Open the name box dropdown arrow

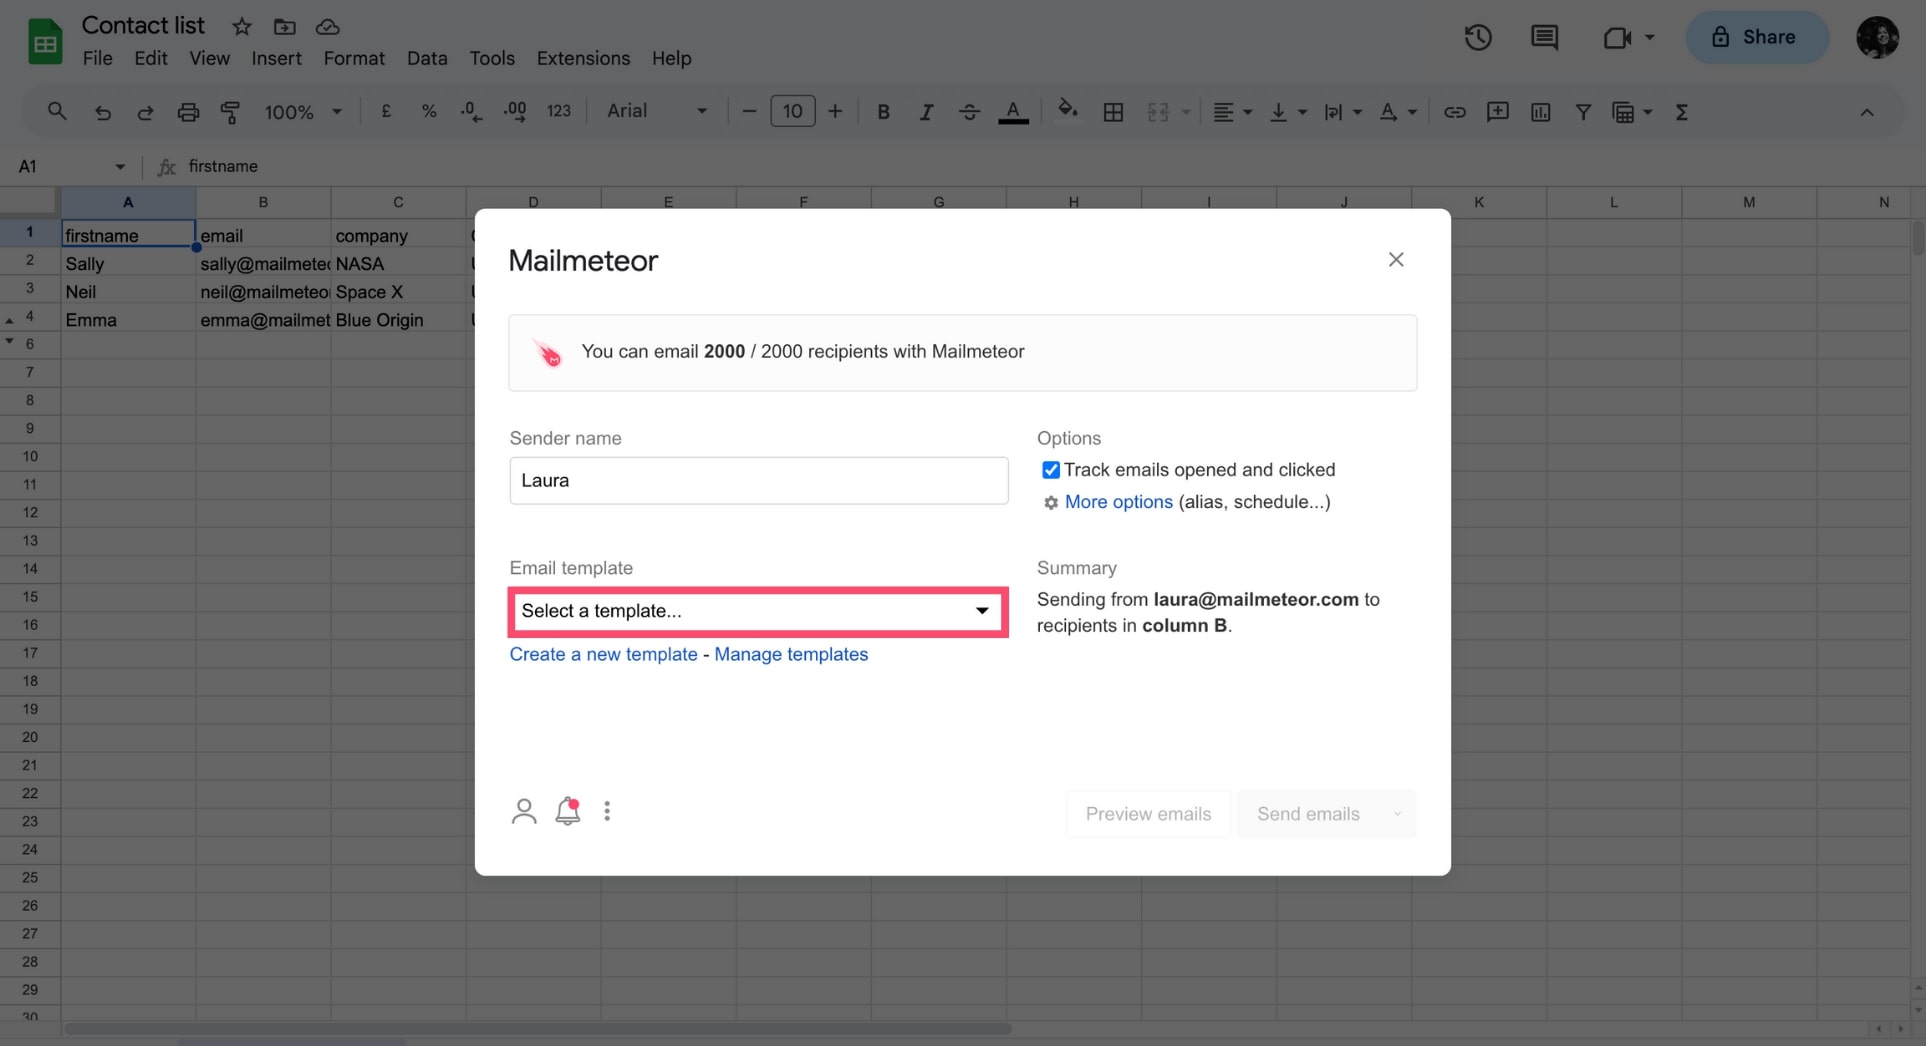(x=120, y=166)
